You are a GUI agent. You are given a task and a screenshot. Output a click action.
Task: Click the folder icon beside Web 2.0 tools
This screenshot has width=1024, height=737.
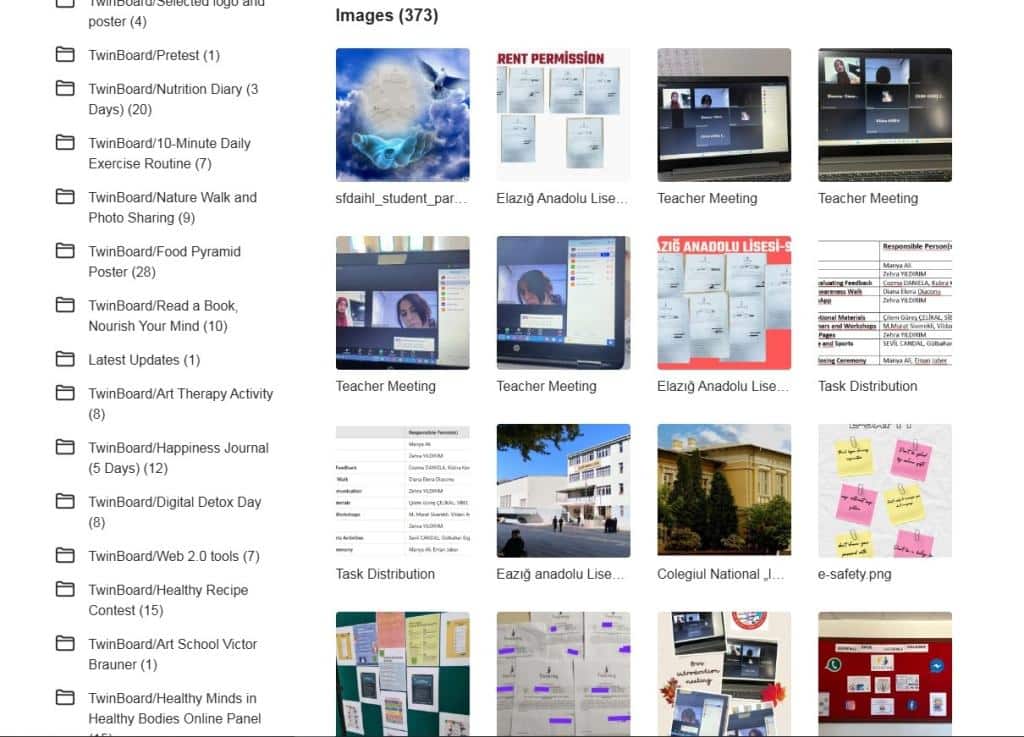click(x=65, y=555)
